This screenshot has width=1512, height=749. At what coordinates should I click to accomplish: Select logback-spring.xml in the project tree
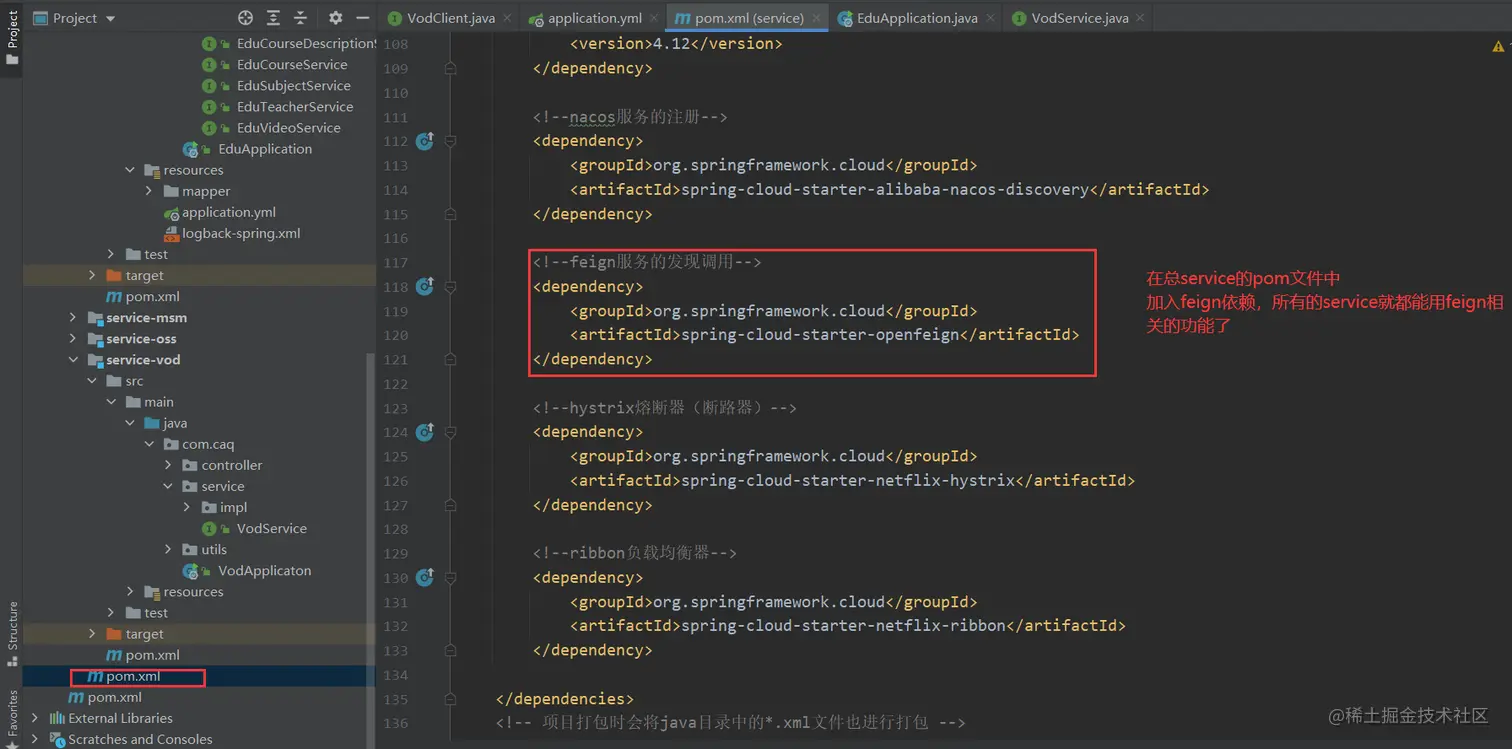(241, 233)
